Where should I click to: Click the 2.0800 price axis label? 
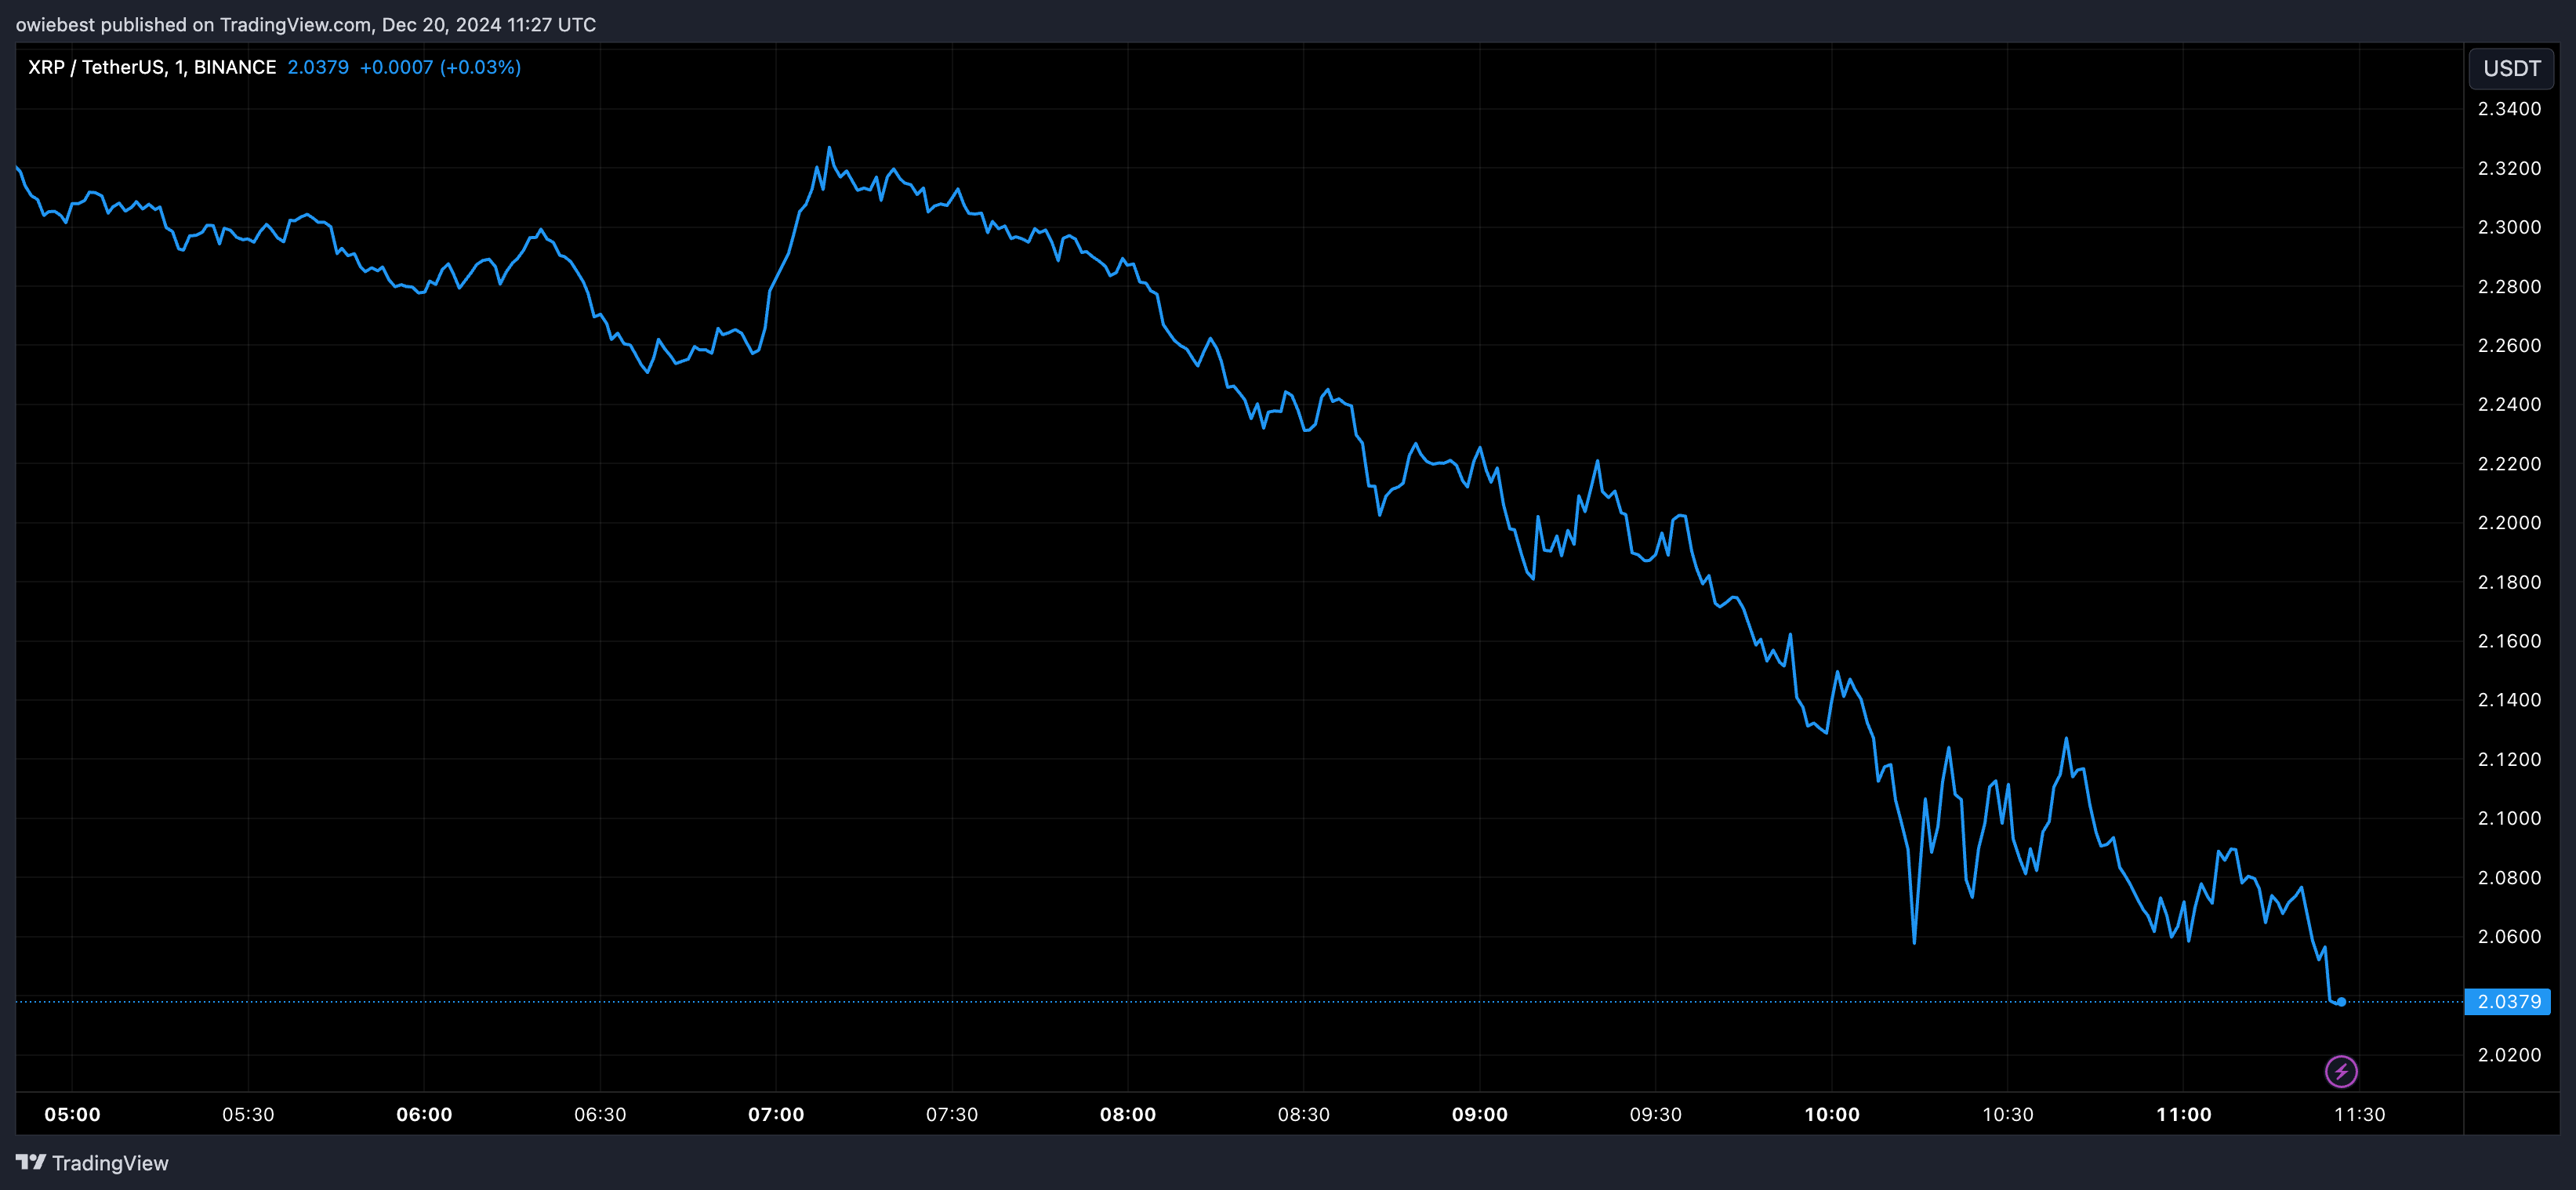tap(2509, 877)
